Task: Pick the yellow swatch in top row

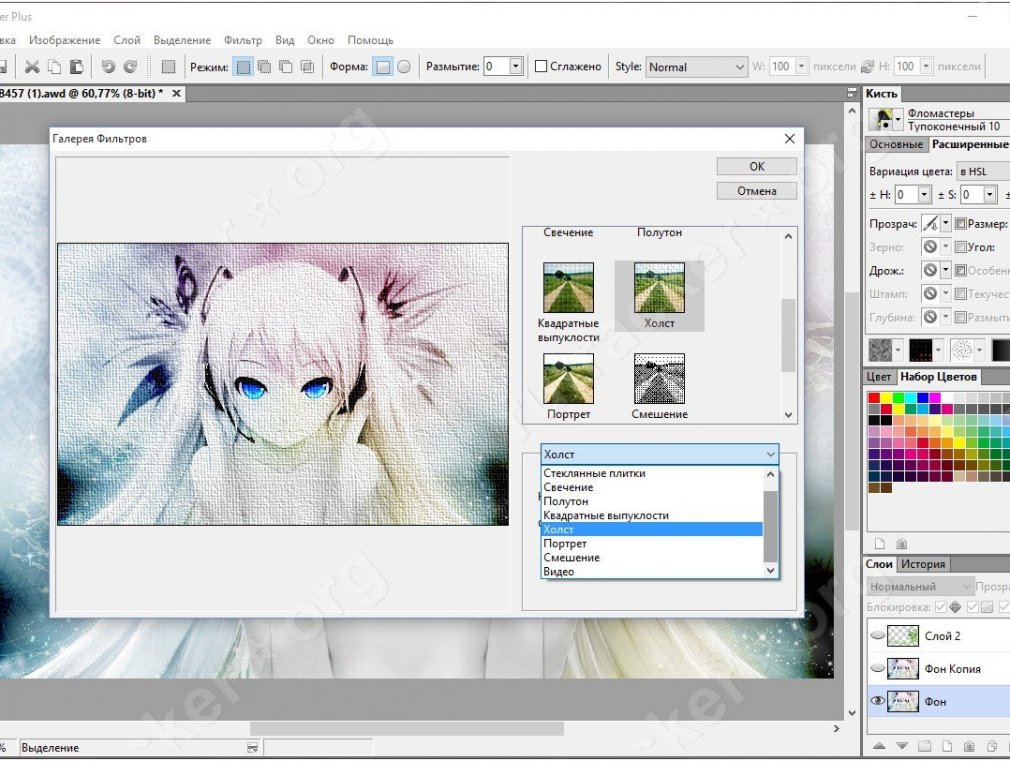Action: (886, 398)
